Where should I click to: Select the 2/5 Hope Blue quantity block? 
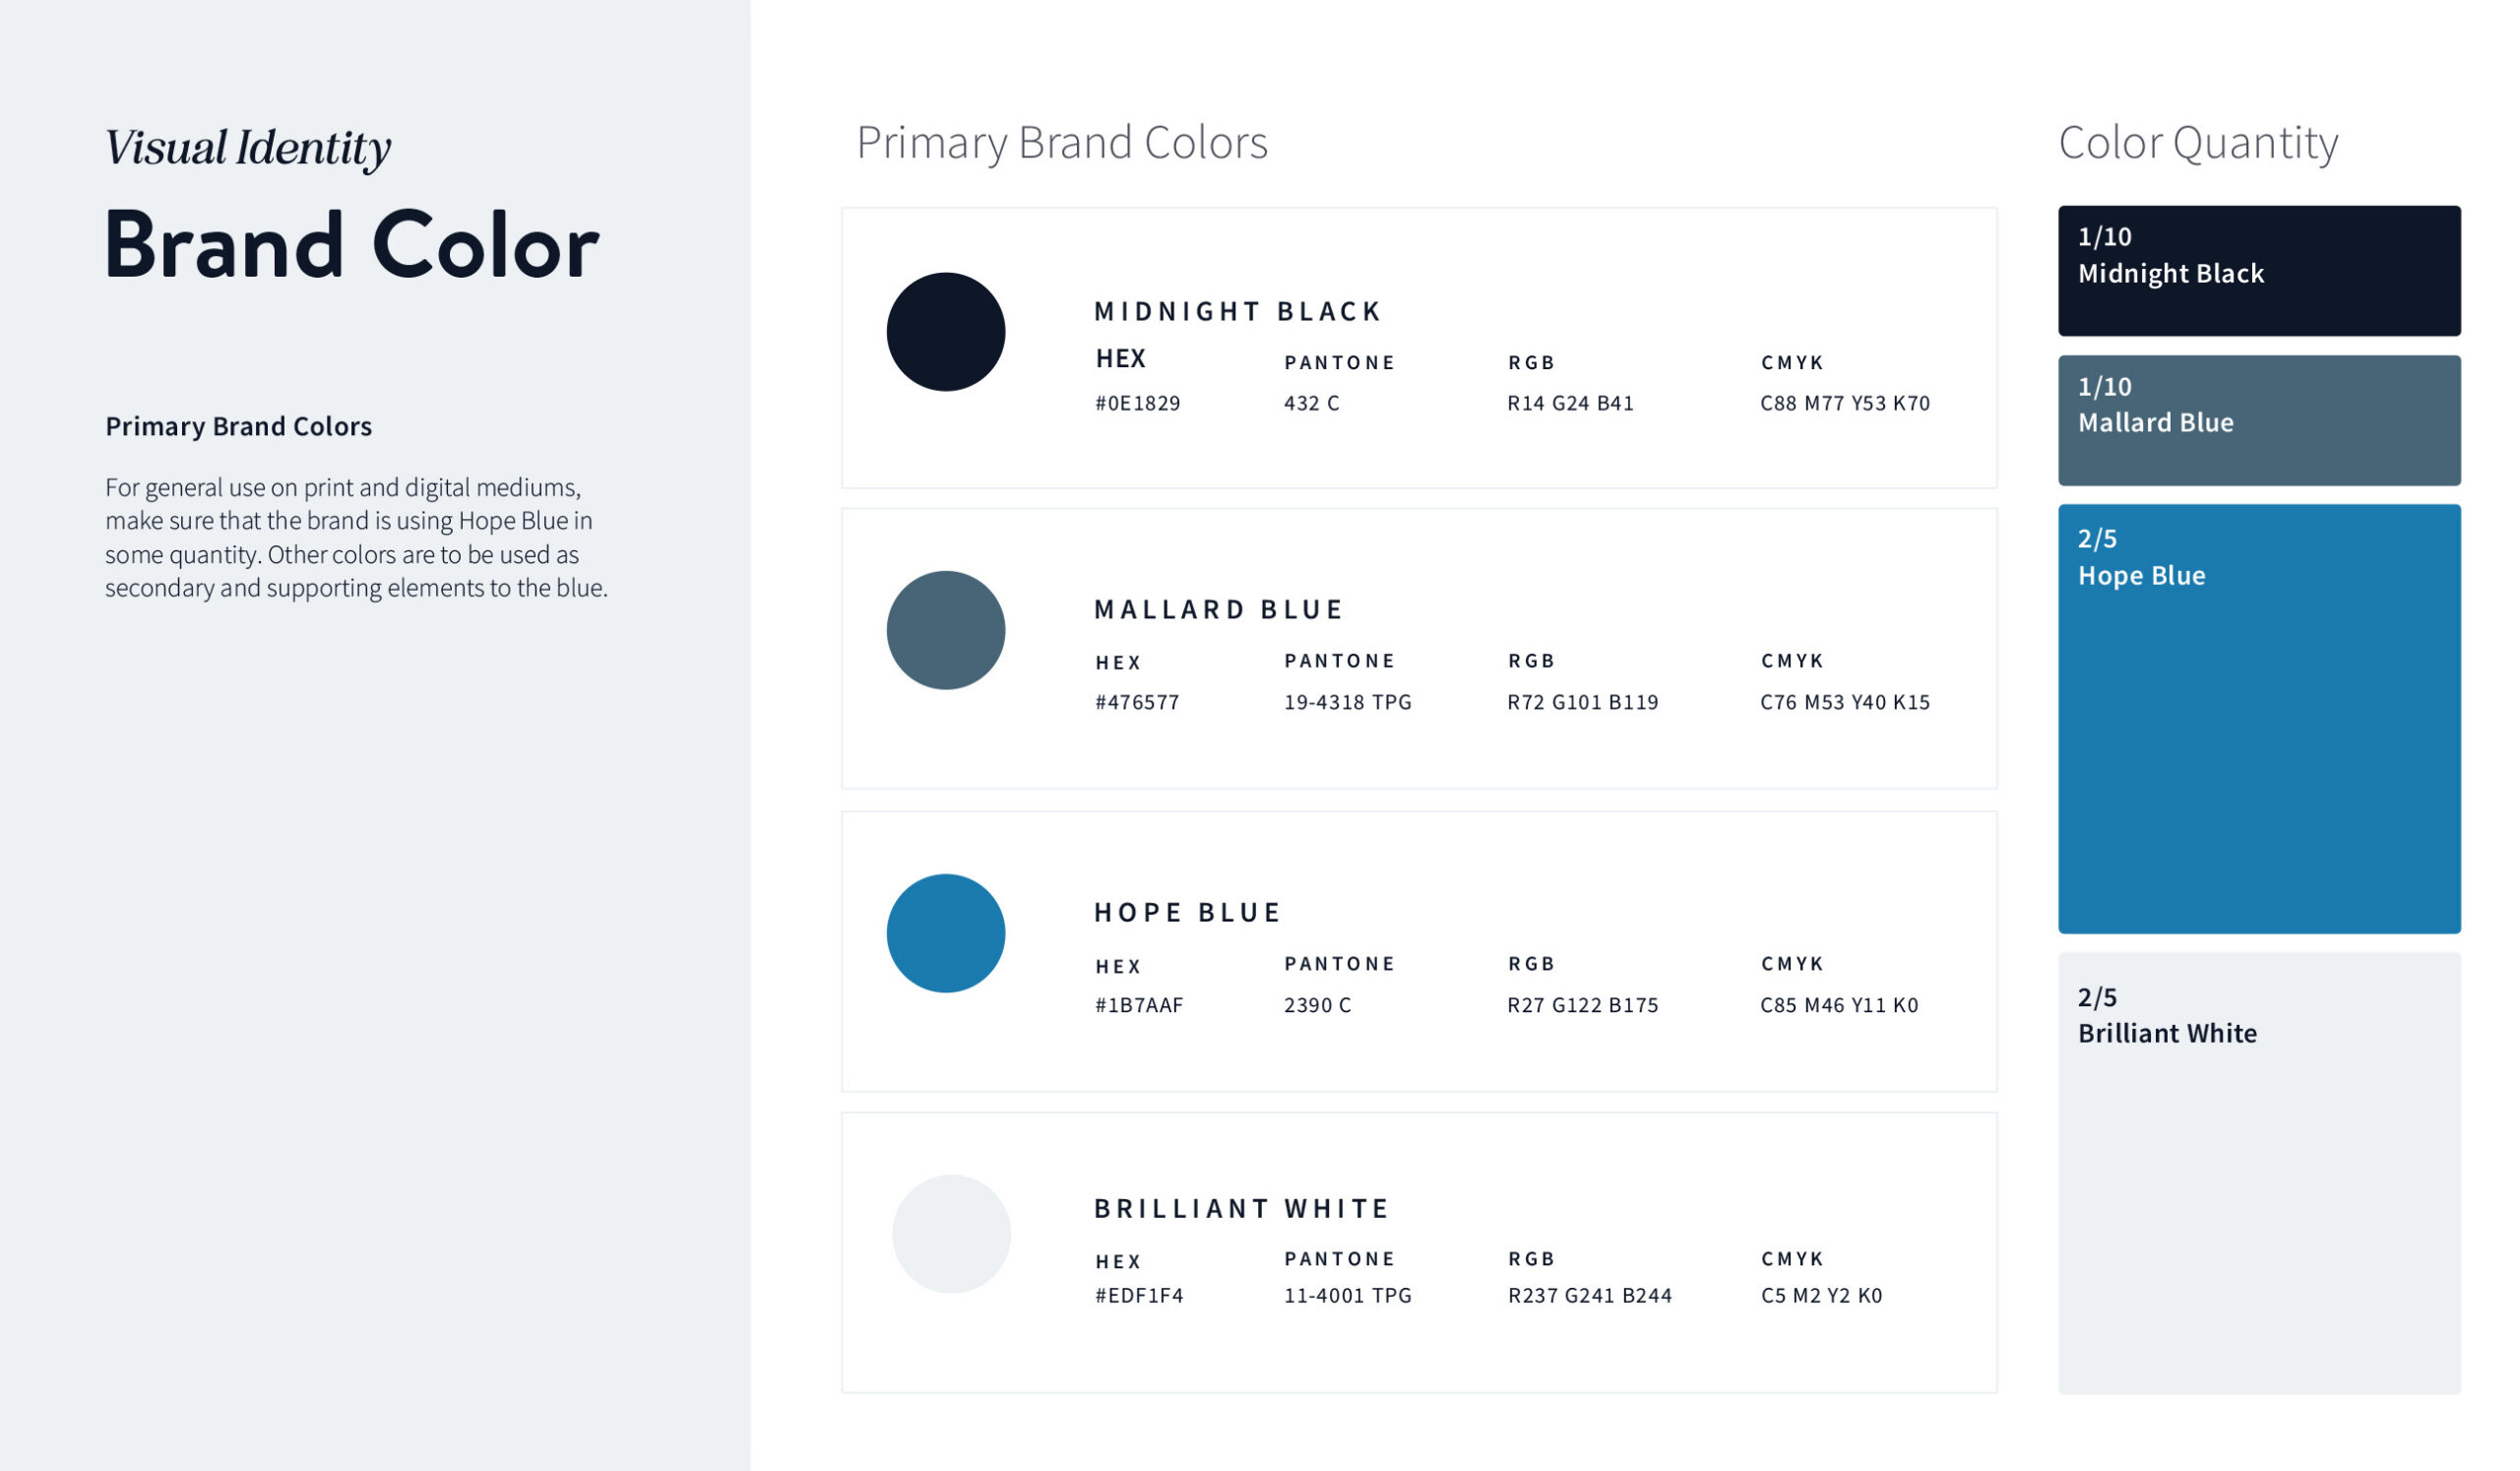(2258, 718)
